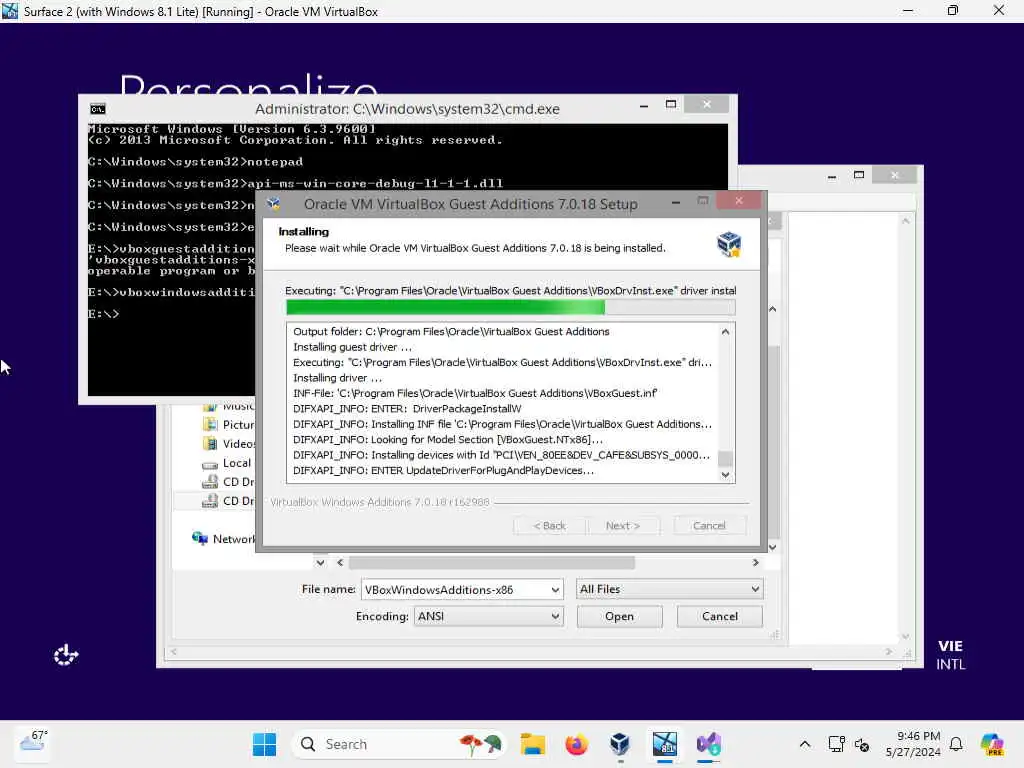1024x768 pixels.
Task: Click the taskbar clock showing 9:46 PM
Action: [912, 744]
